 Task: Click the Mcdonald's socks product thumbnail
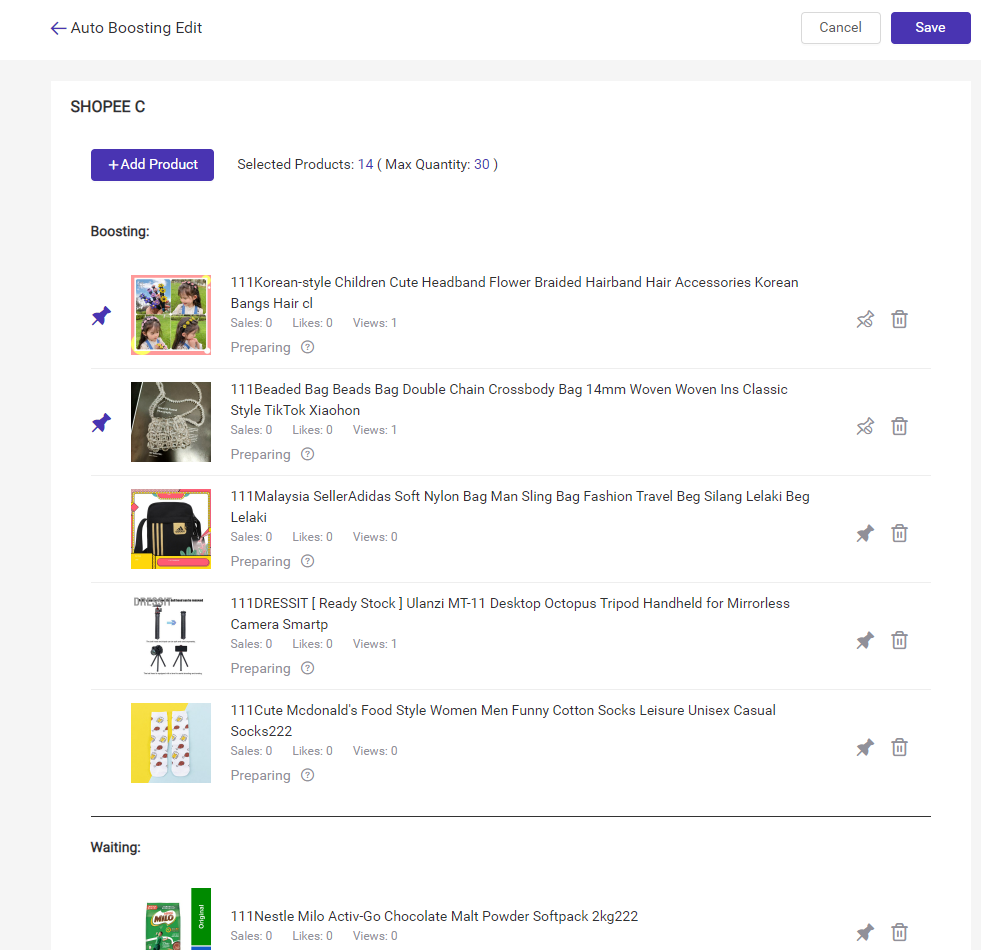pyautogui.click(x=171, y=743)
